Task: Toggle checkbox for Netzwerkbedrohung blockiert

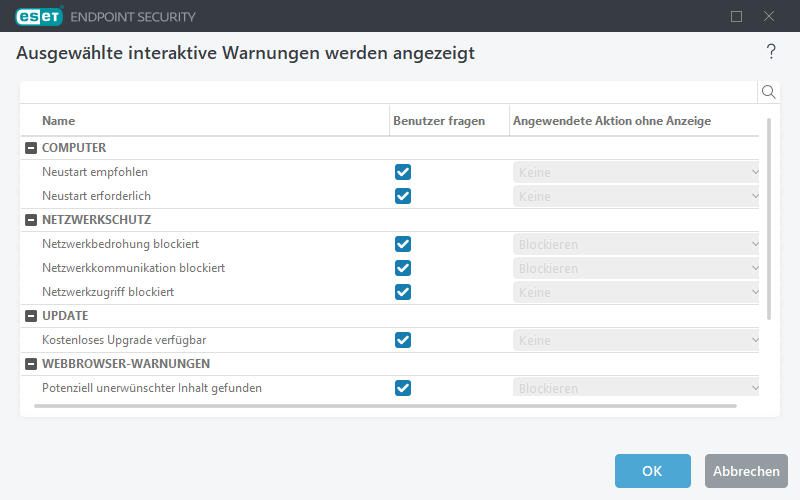Action: [x=403, y=244]
